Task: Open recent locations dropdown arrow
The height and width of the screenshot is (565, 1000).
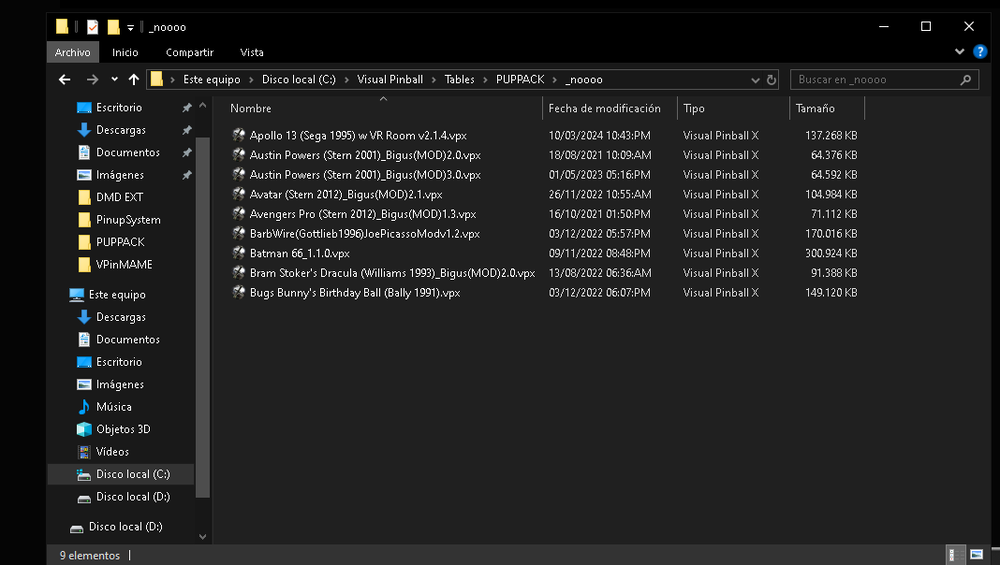Action: 114,80
